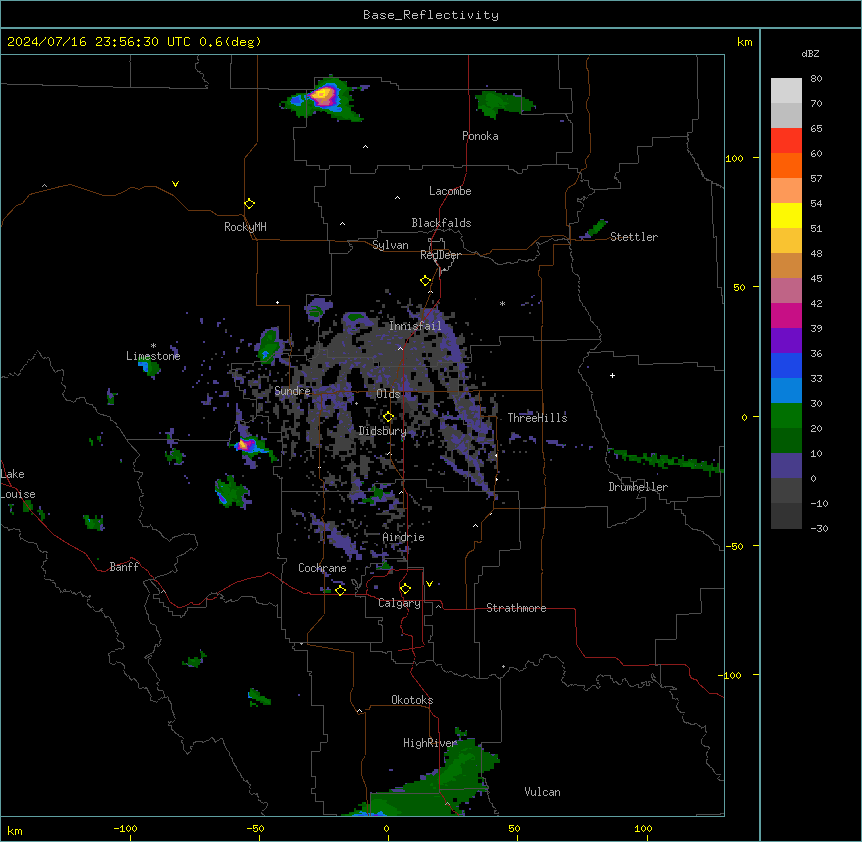862x842 pixels.
Task: Click the HighRiver town label
Action: coord(430,743)
